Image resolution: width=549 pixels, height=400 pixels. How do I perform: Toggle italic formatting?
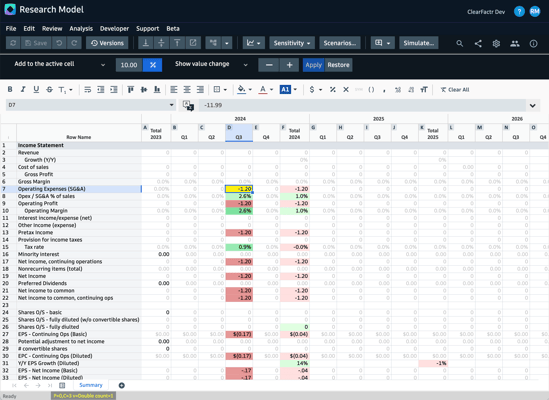click(23, 90)
